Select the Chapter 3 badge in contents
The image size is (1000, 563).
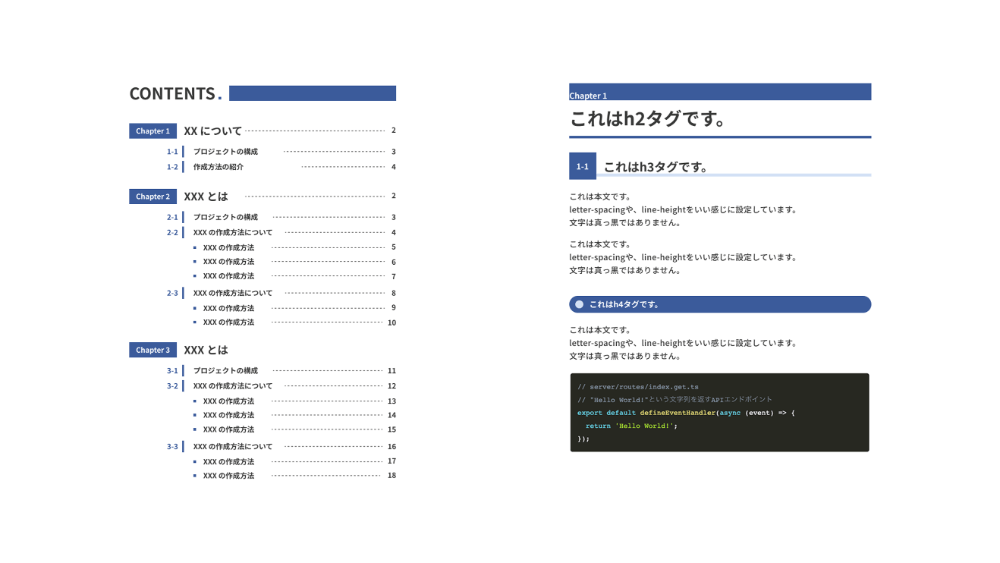pyautogui.click(x=152, y=350)
